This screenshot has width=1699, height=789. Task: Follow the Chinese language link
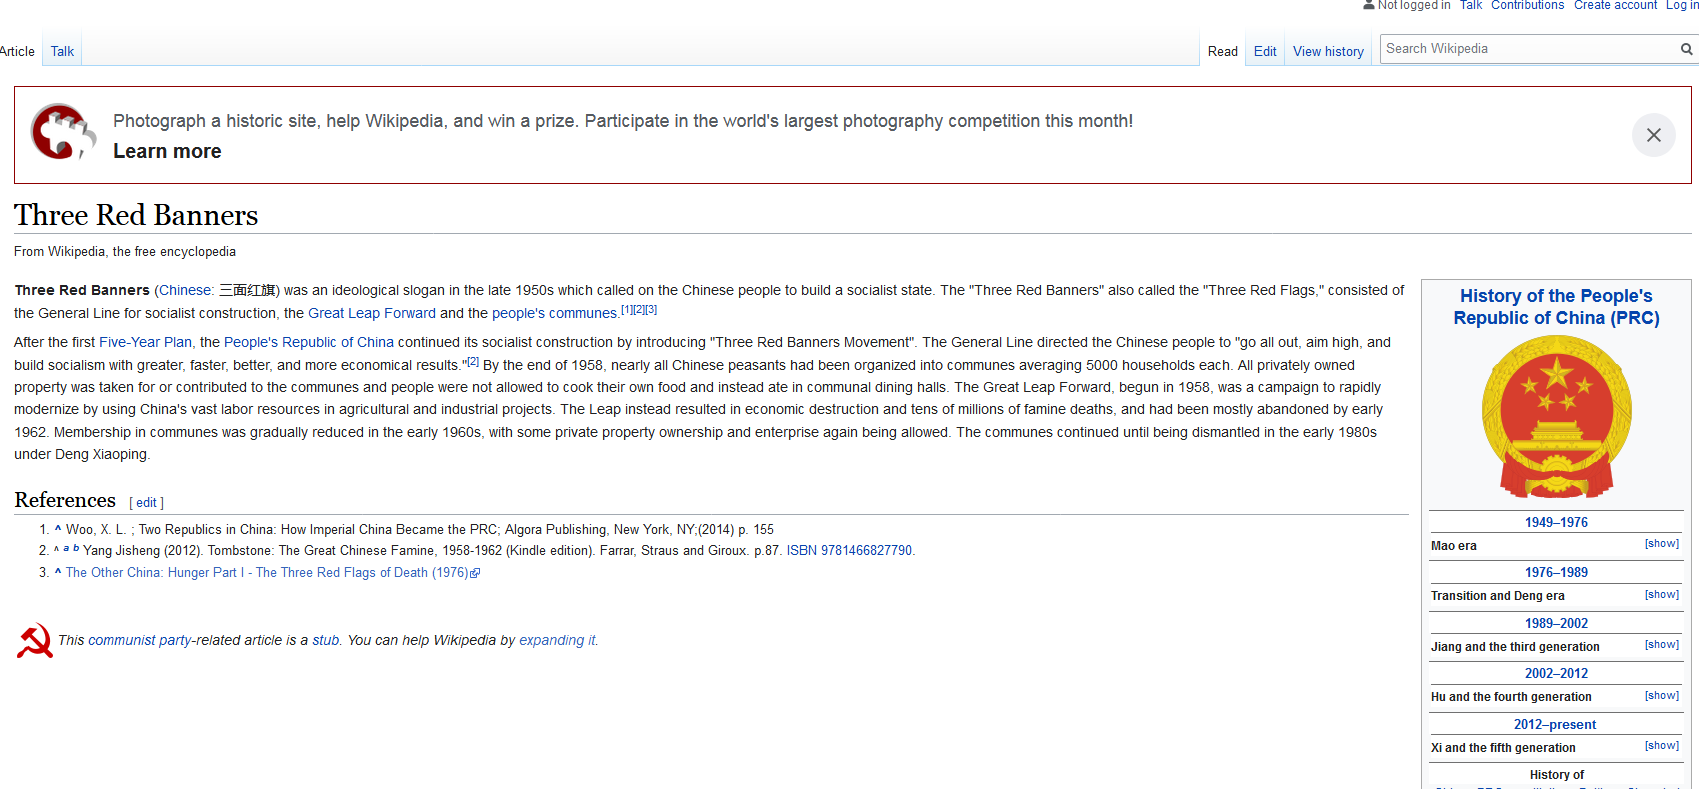pyautogui.click(x=185, y=291)
